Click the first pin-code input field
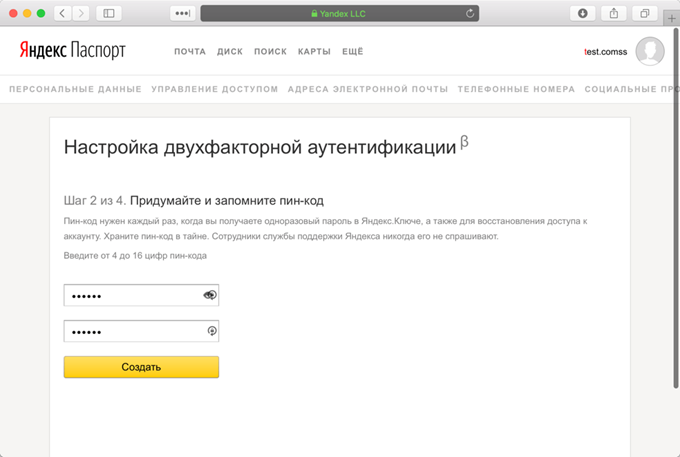This screenshot has width=680, height=457. pyautogui.click(x=141, y=295)
